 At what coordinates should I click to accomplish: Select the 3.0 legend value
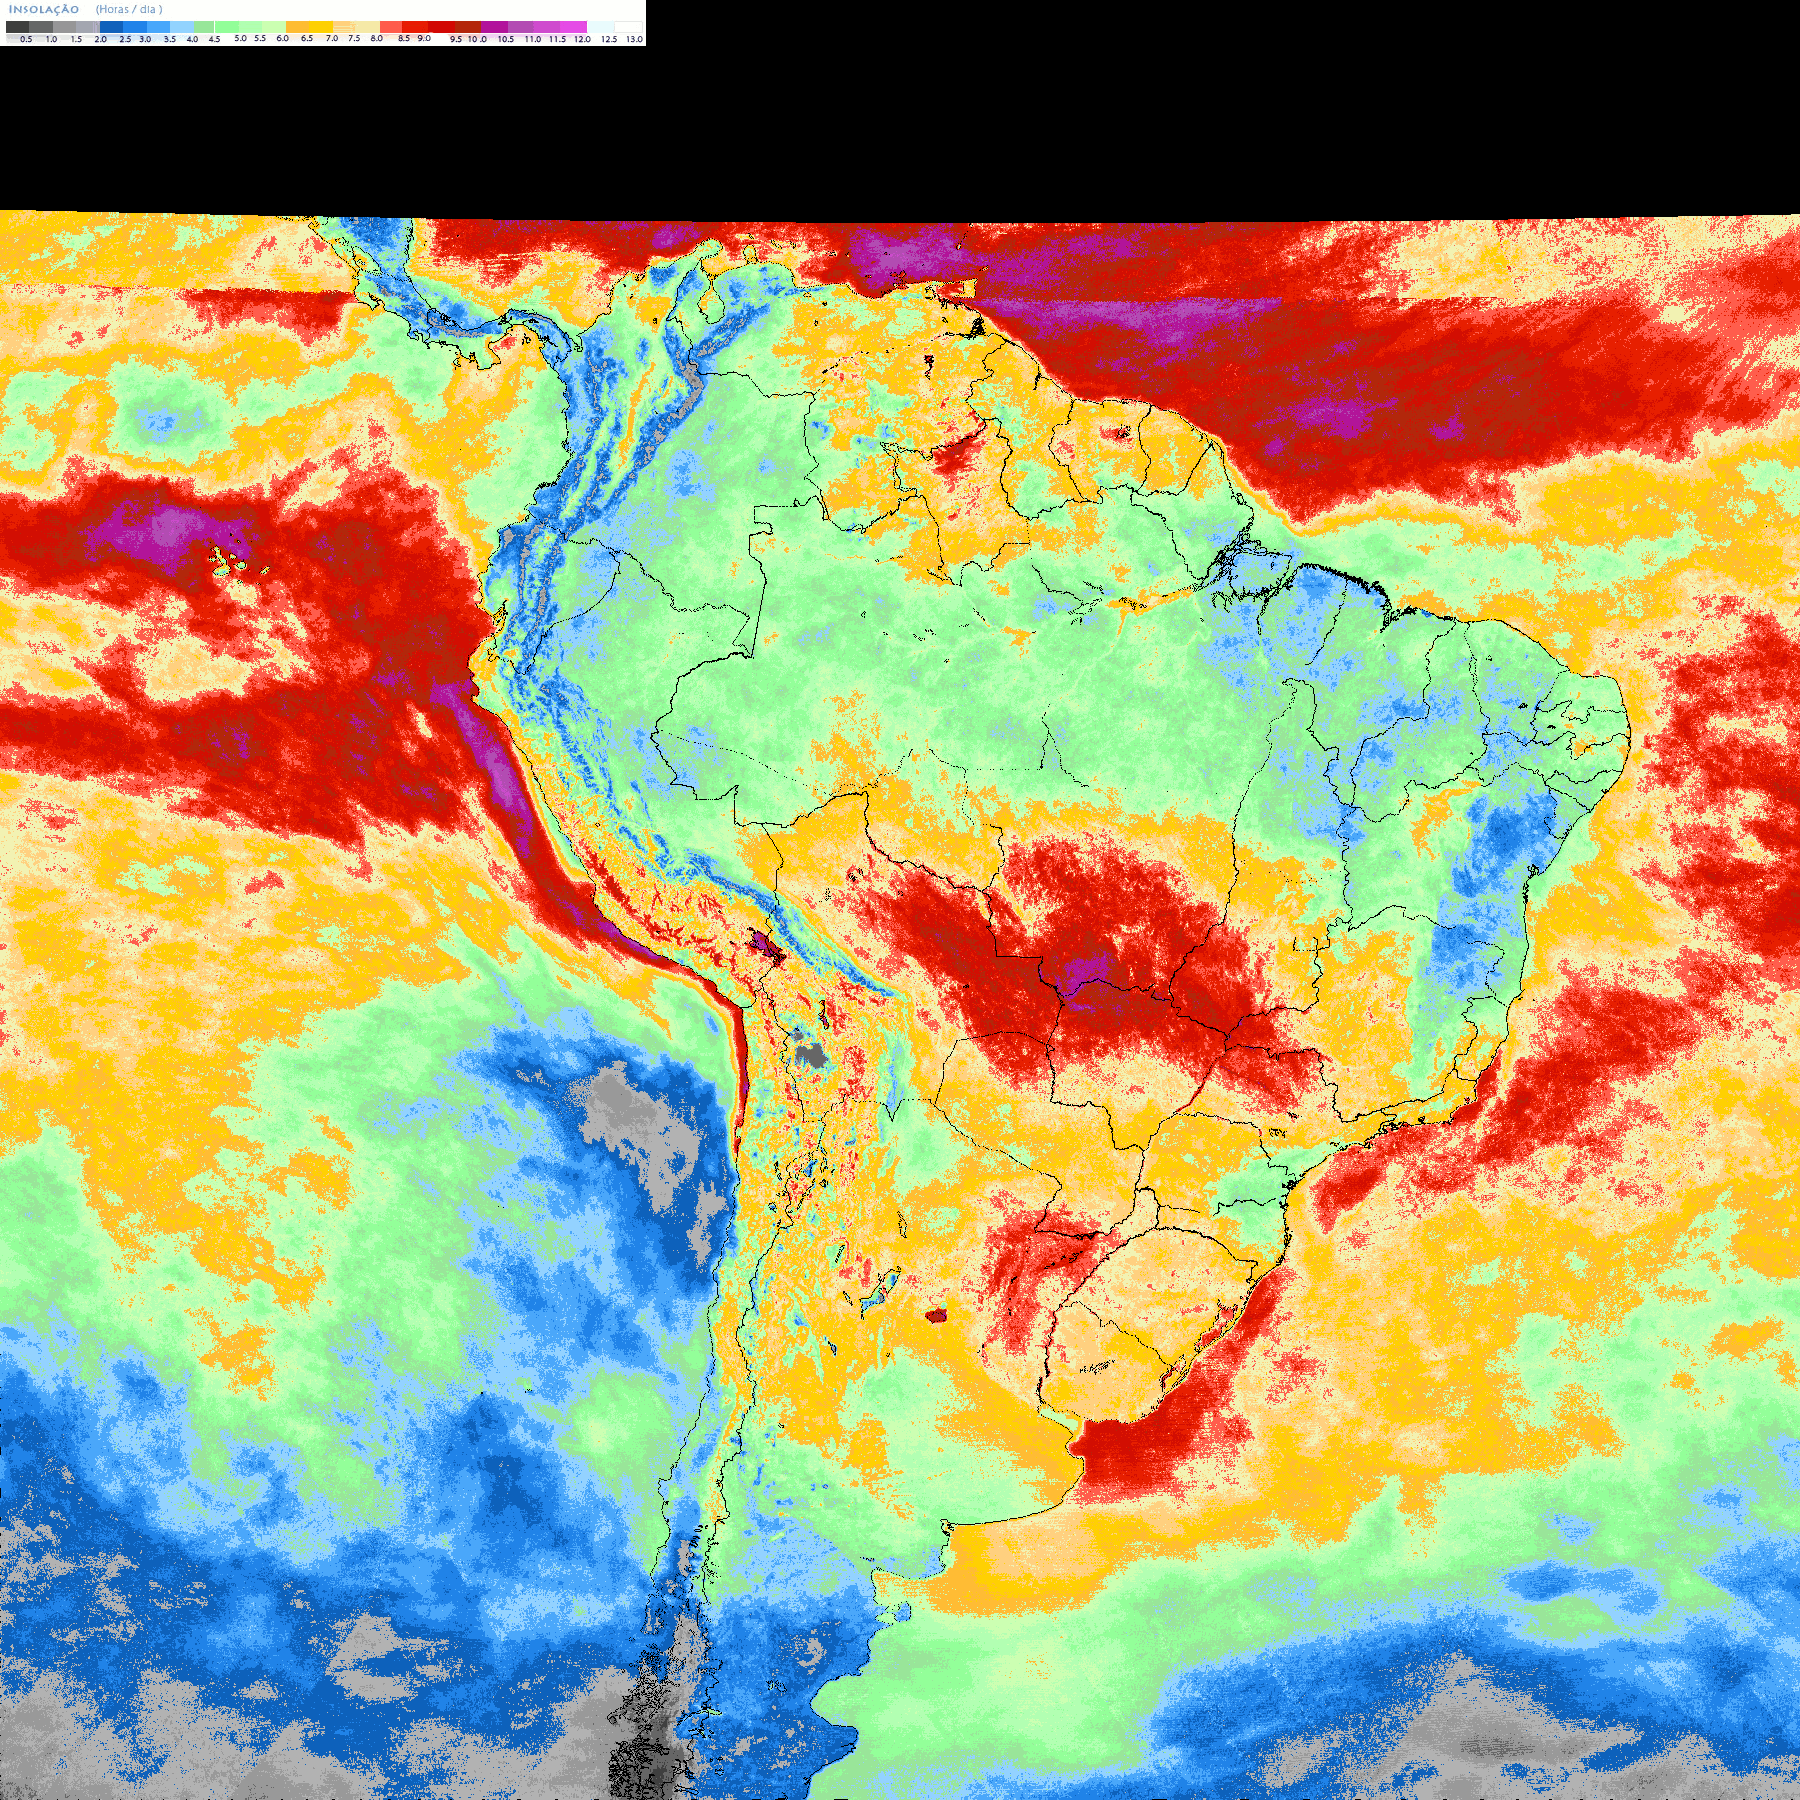(x=145, y=39)
